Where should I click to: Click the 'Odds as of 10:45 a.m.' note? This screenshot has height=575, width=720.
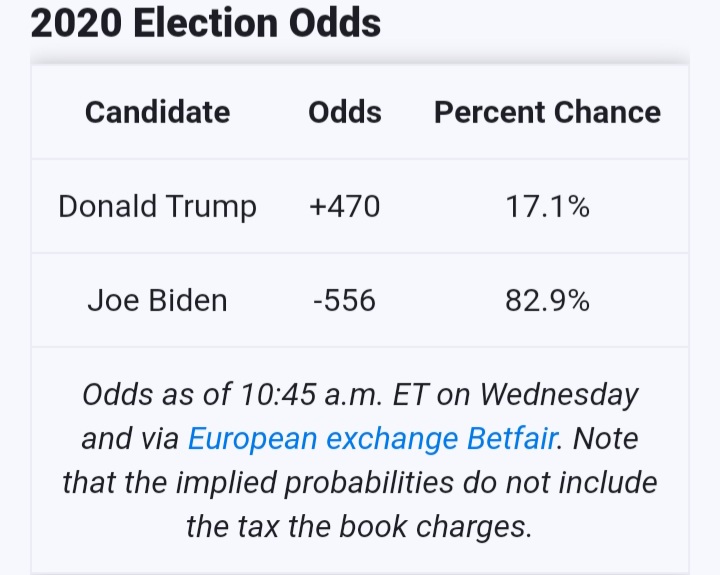click(x=233, y=395)
